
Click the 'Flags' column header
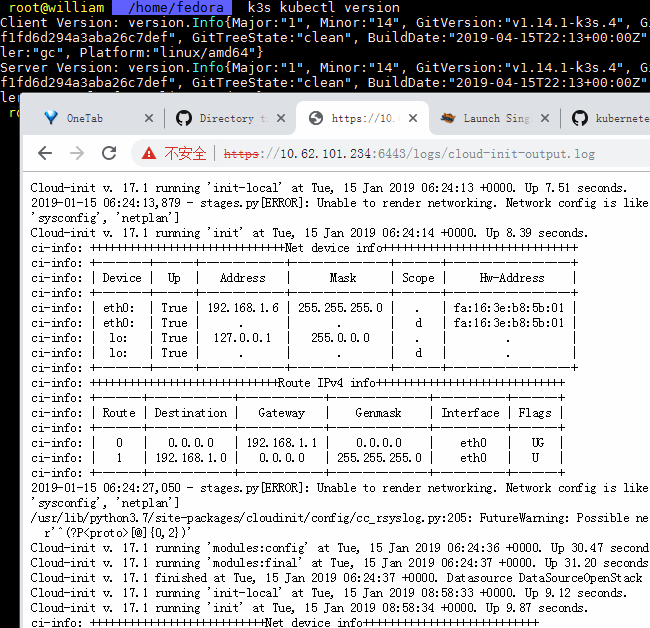[535, 413]
